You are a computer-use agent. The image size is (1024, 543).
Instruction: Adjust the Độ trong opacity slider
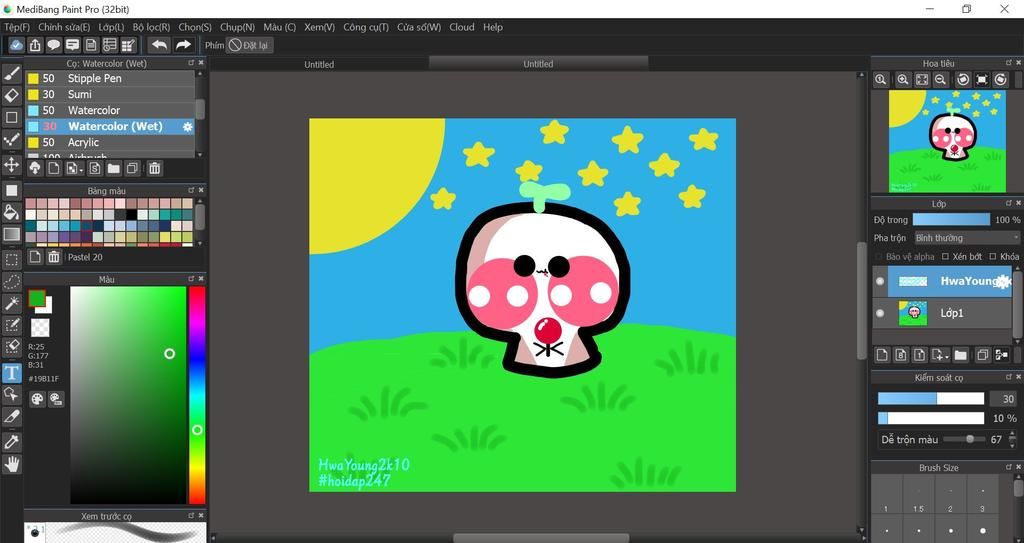click(951, 220)
